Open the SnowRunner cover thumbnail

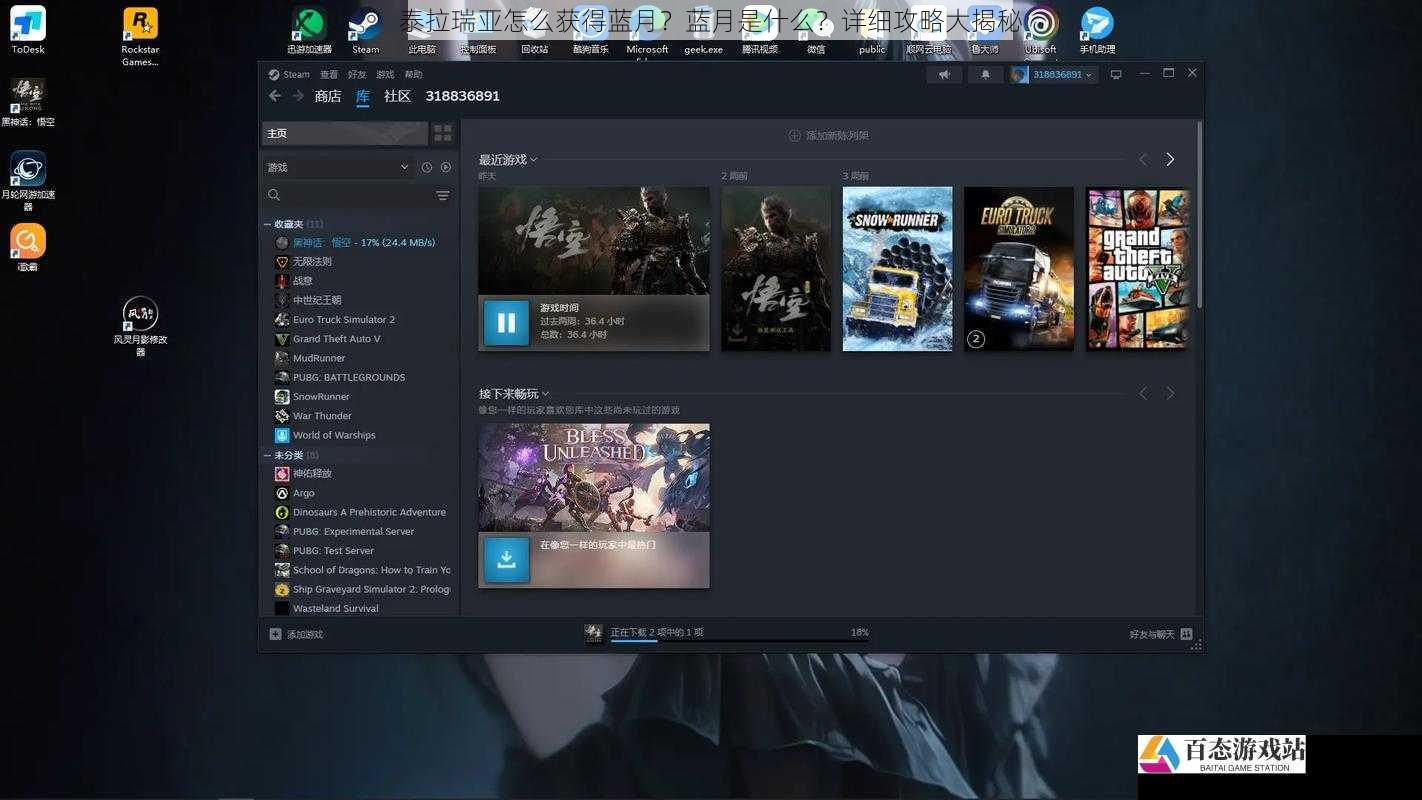pyautogui.click(x=897, y=269)
